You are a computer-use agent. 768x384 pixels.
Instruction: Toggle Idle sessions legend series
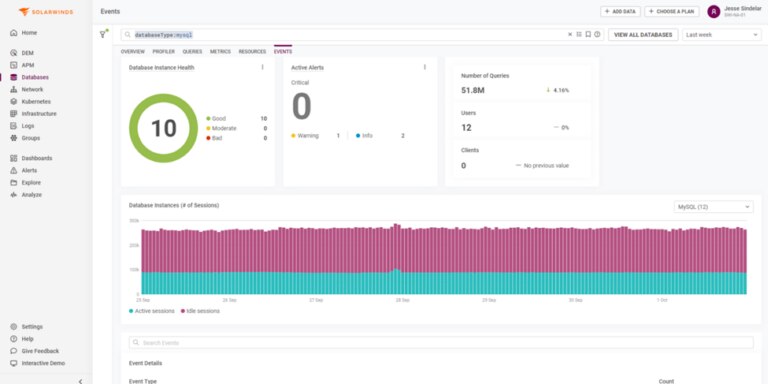(200, 311)
